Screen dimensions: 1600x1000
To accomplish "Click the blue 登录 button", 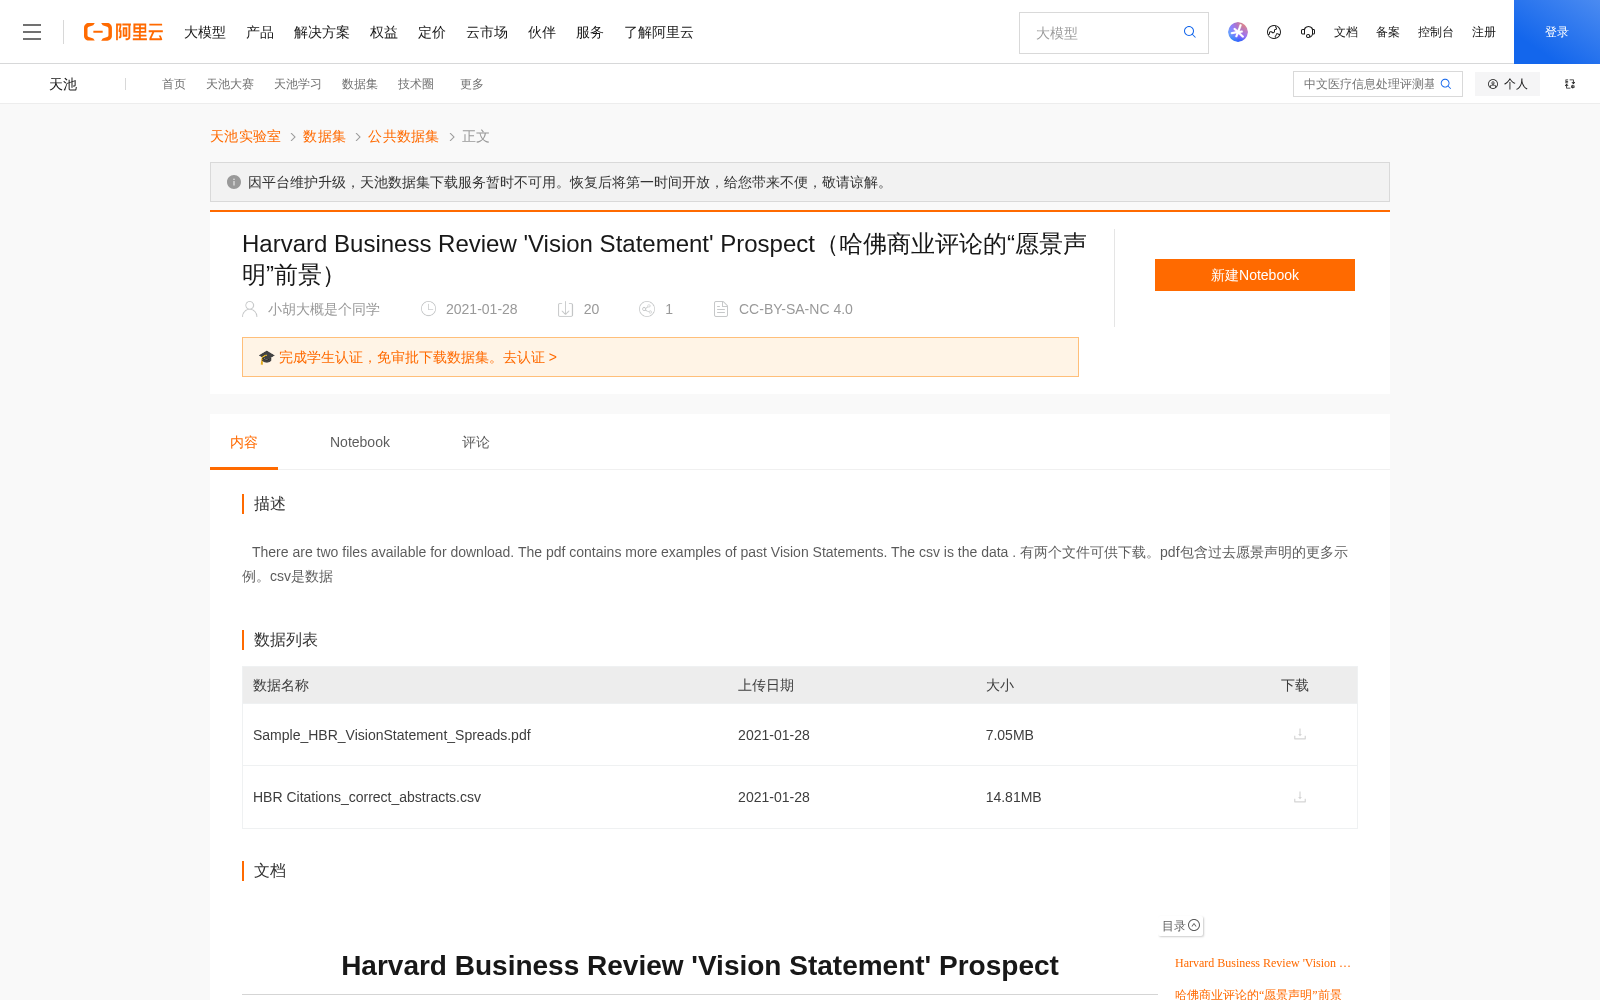I will click(1557, 32).
